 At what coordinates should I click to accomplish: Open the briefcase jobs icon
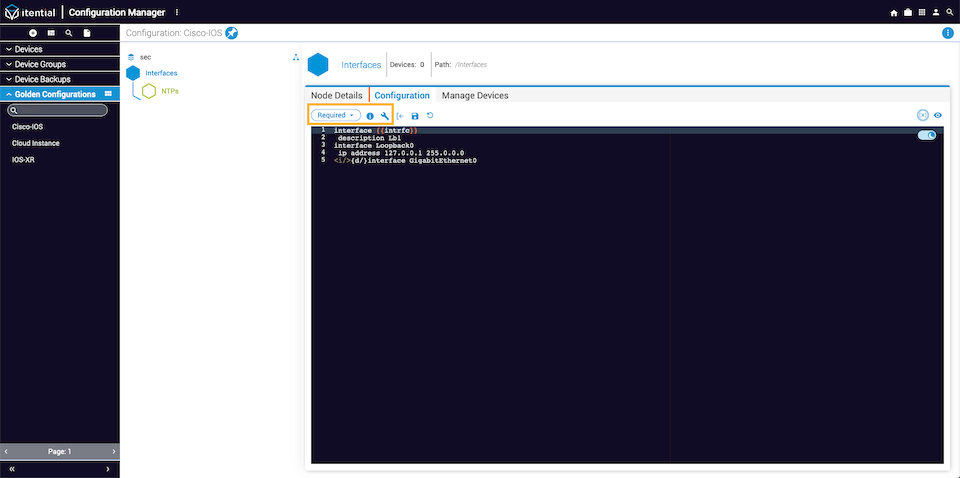tap(908, 12)
